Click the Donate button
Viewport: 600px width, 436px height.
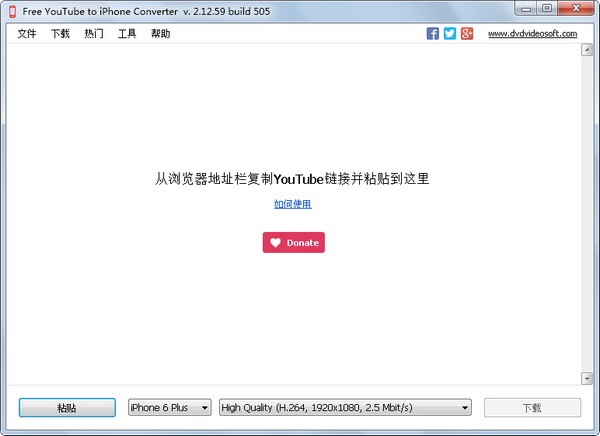pos(293,242)
